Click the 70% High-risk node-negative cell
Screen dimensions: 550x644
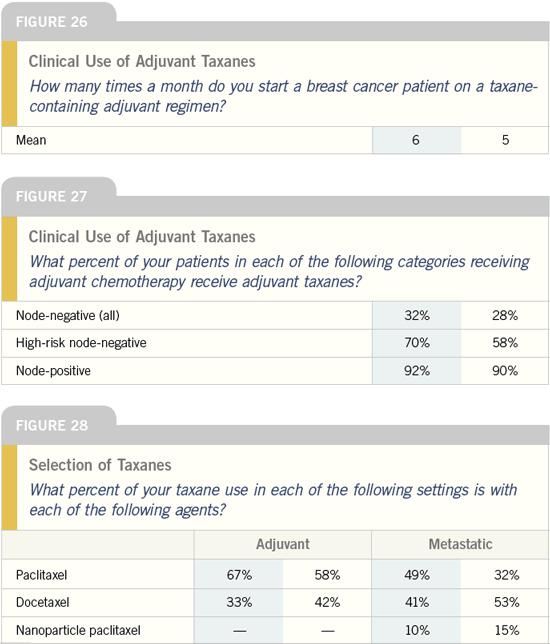pyautogui.click(x=417, y=343)
